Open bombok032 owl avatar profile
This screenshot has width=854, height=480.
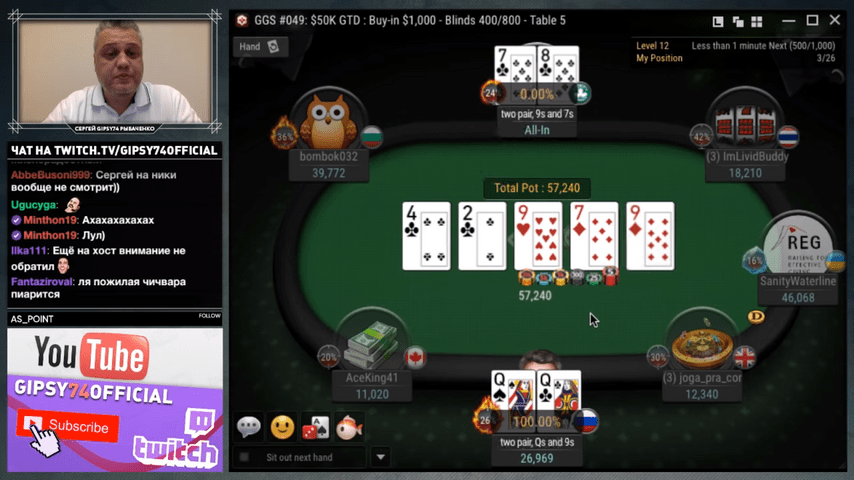(328, 121)
